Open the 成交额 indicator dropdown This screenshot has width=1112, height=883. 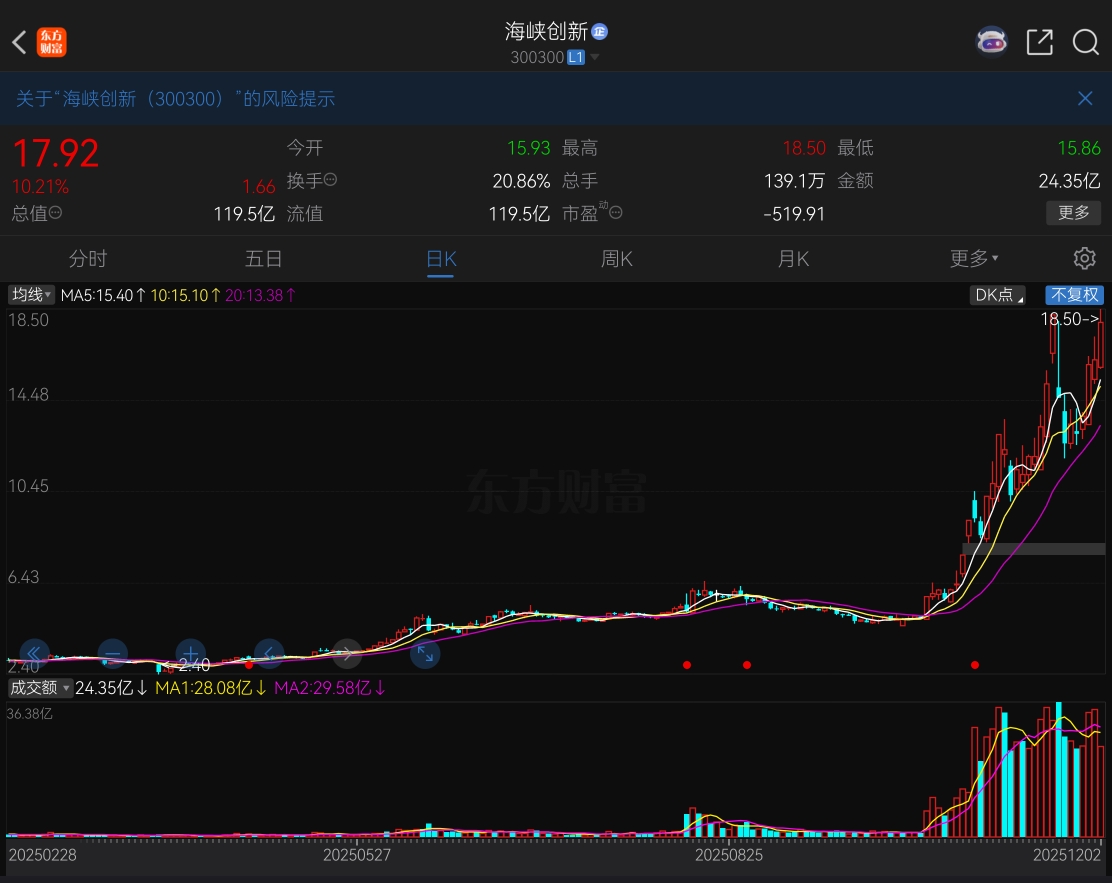[x=40, y=688]
